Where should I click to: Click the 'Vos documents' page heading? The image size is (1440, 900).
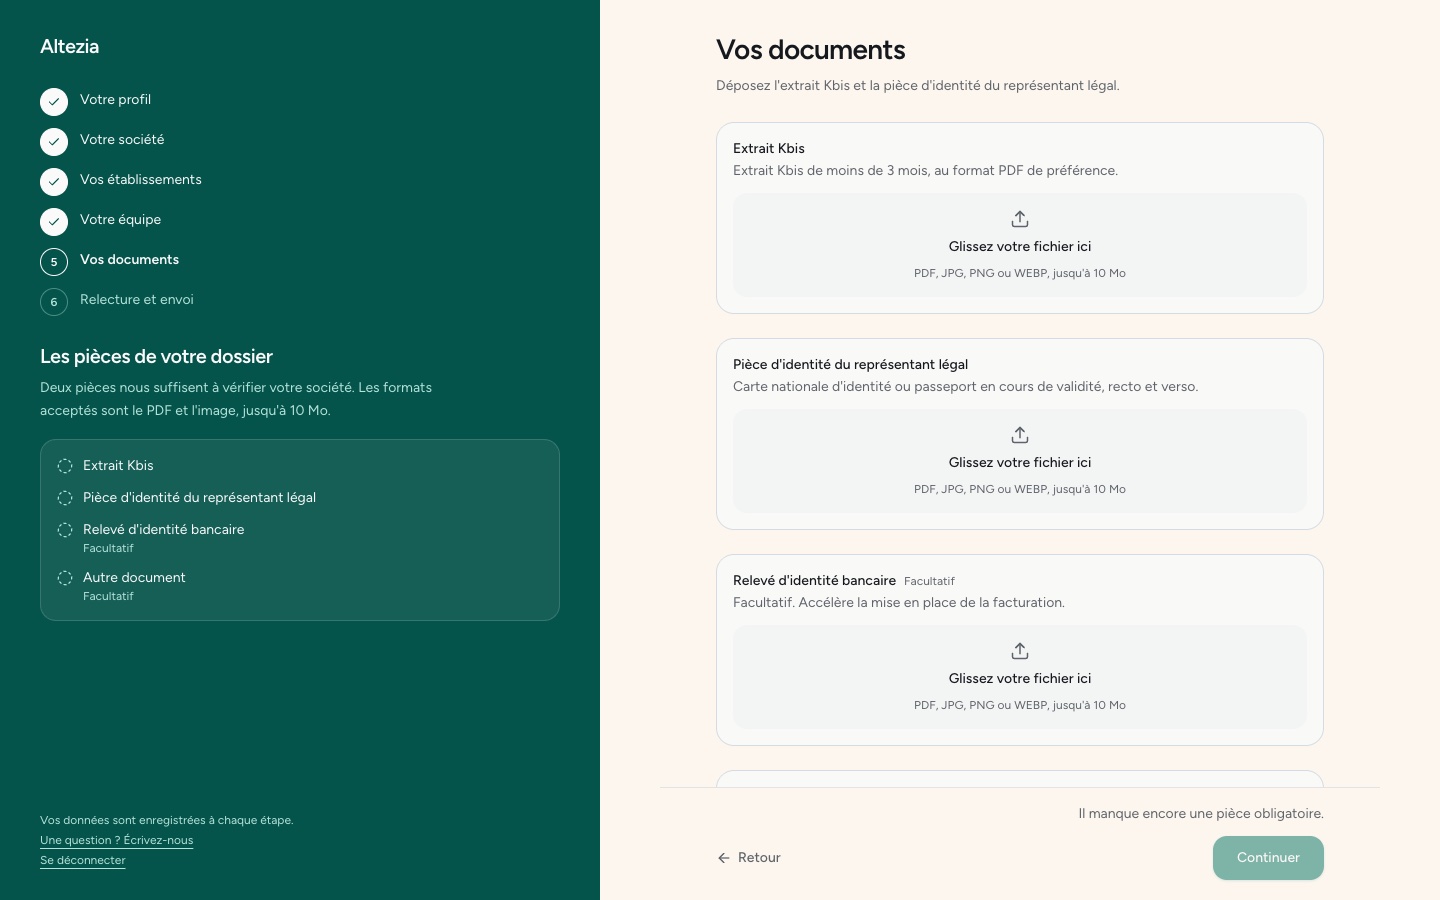tap(811, 50)
